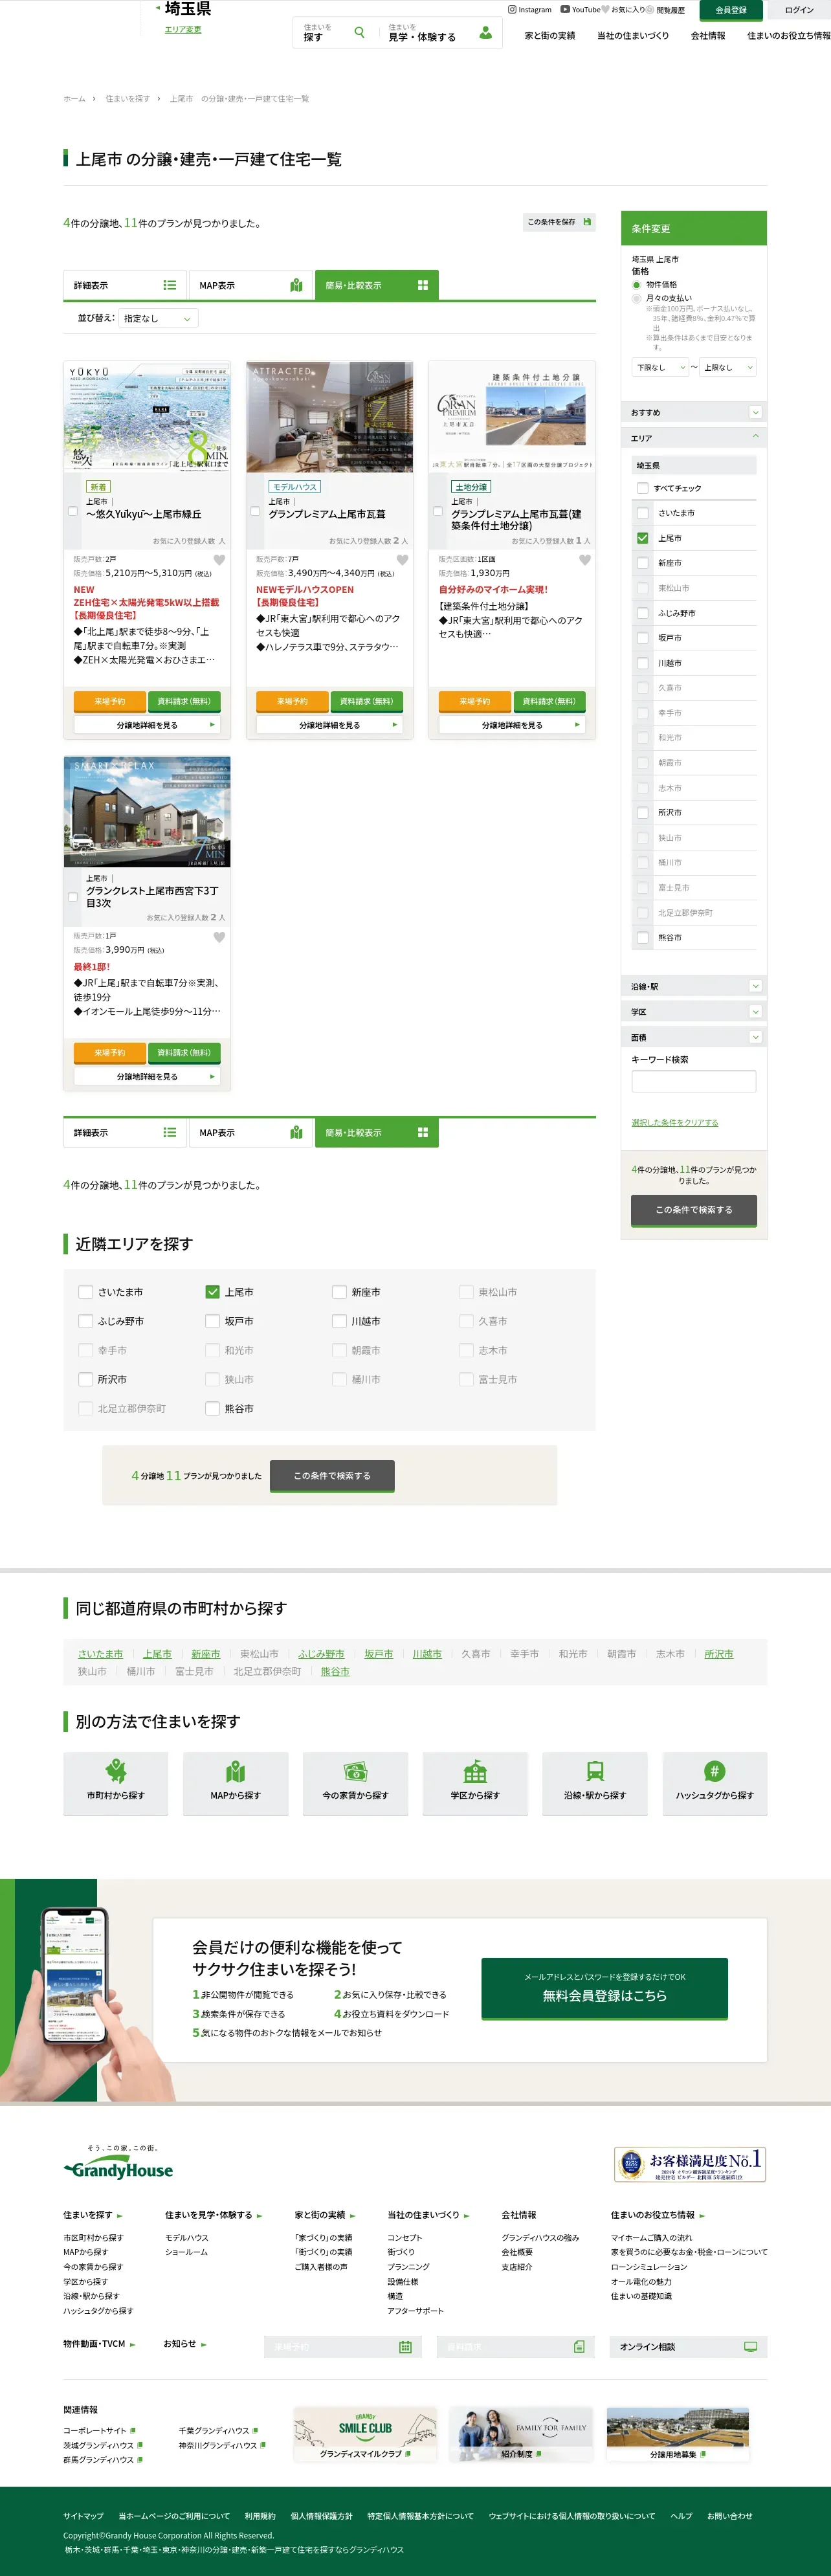Favorite the 建築条件付土地分譲 listing heart
Screen dimensions: 831x2576
585,560
